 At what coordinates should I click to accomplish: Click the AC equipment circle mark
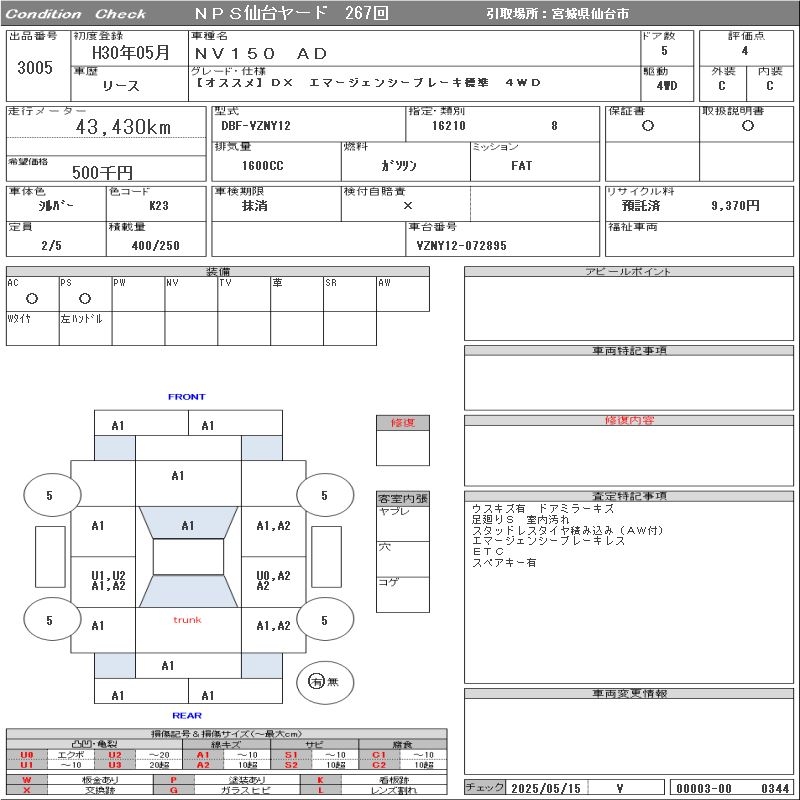click(x=31, y=298)
